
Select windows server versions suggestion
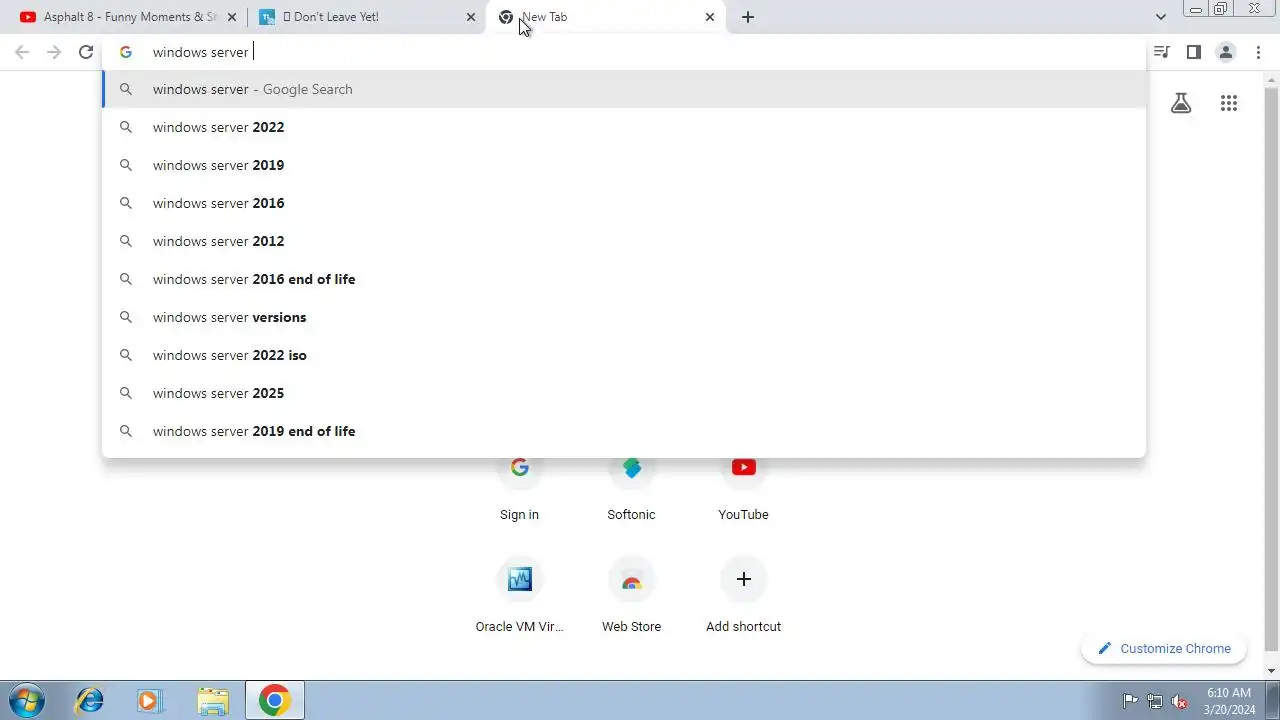point(624,317)
